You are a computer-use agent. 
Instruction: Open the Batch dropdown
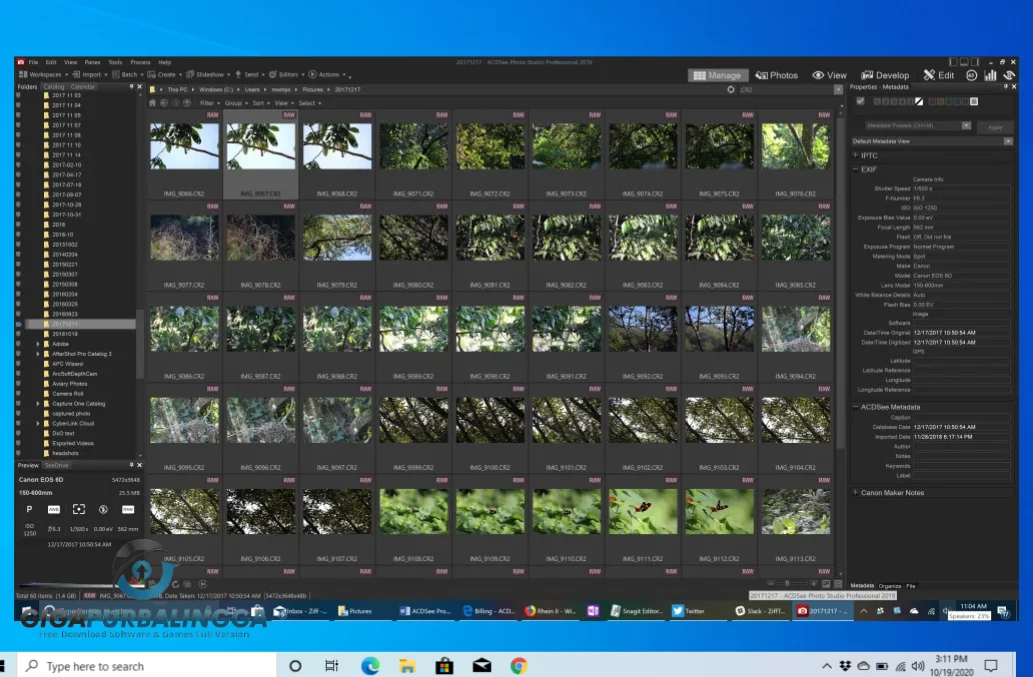pyautogui.click(x=128, y=74)
